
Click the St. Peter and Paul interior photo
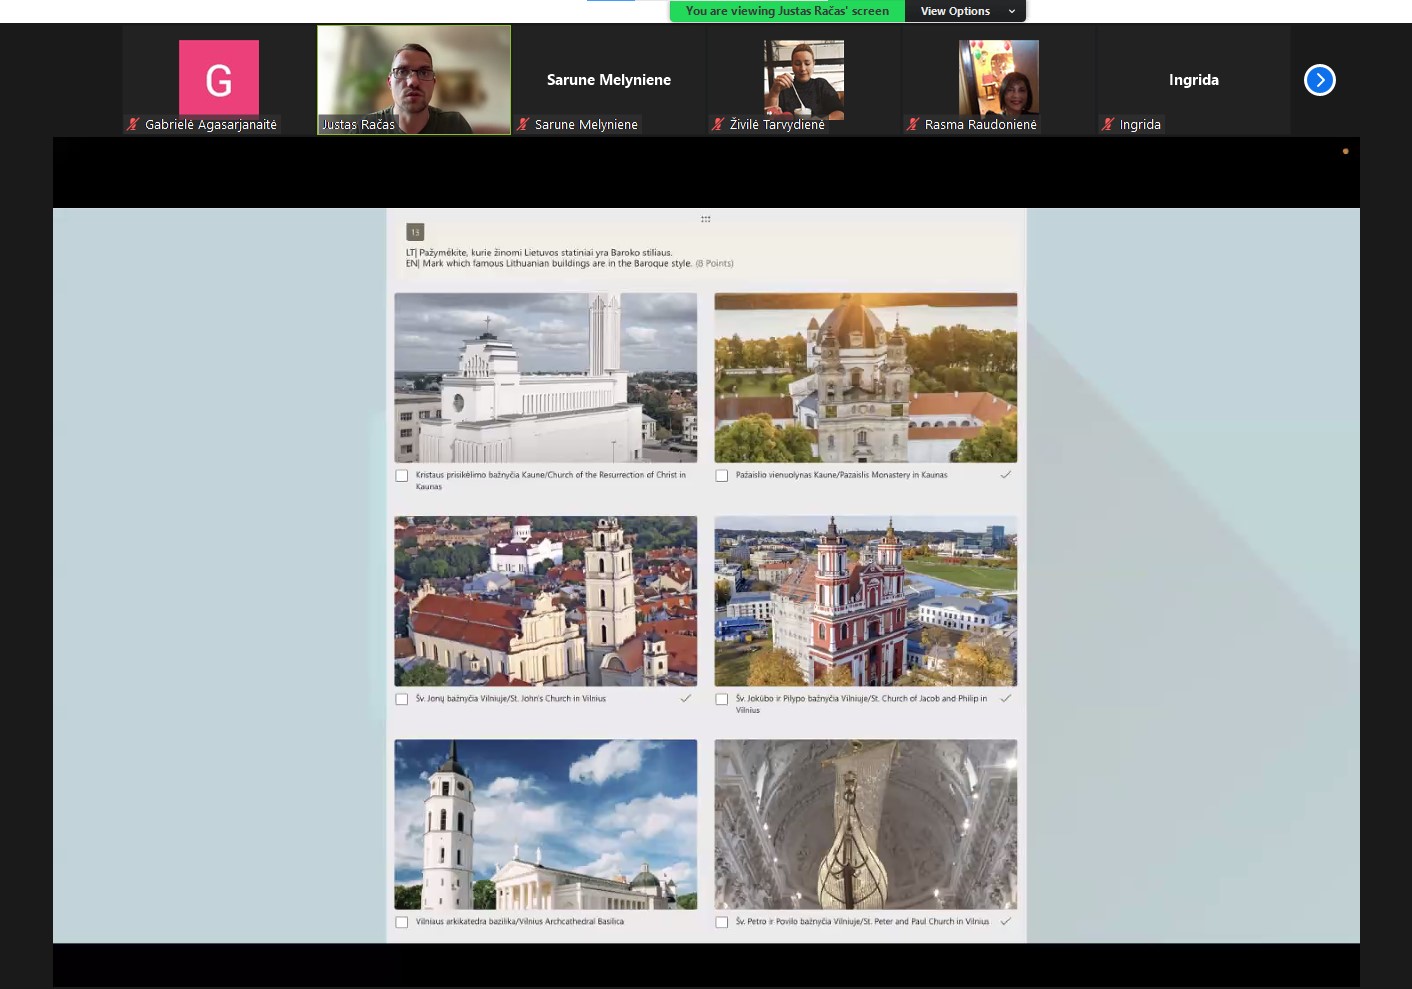[866, 824]
